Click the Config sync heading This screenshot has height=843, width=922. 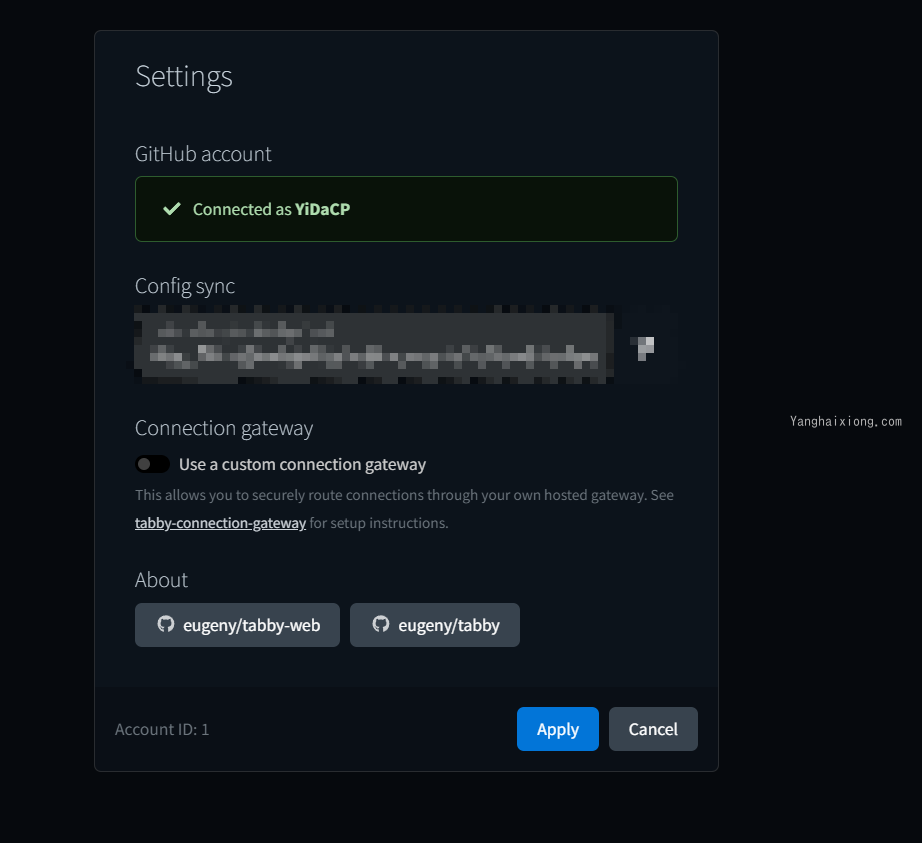click(x=185, y=286)
